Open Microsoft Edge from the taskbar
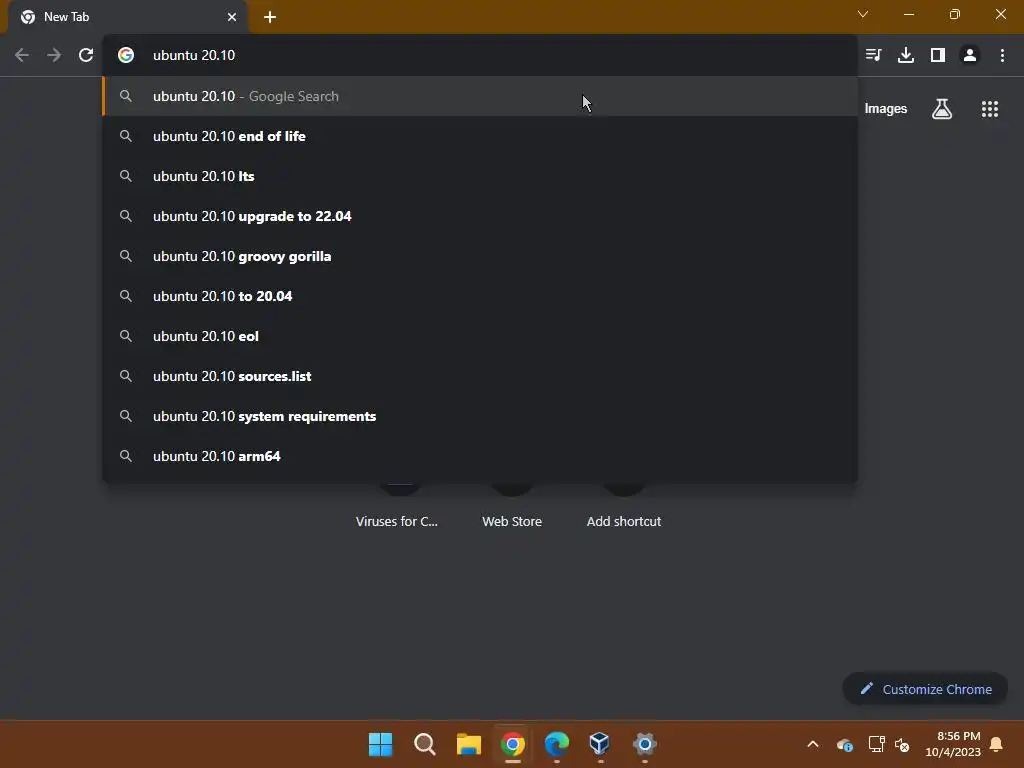 click(x=556, y=744)
